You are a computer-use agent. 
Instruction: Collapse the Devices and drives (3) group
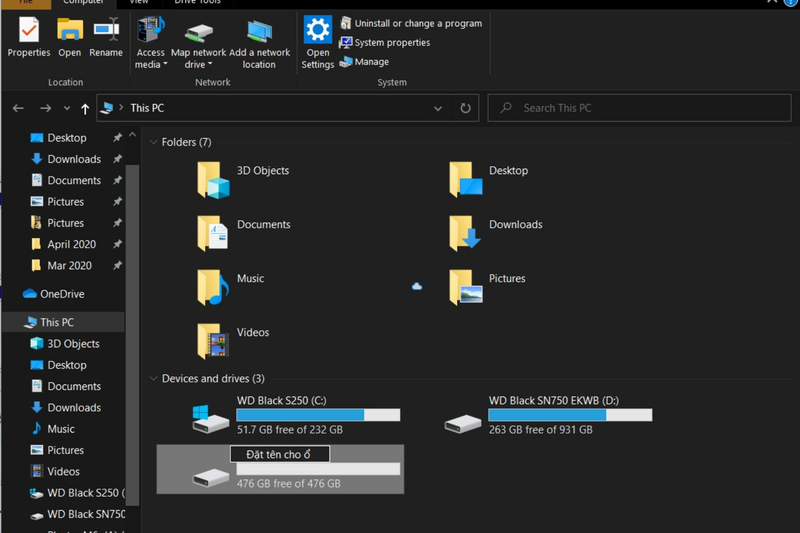(153, 378)
